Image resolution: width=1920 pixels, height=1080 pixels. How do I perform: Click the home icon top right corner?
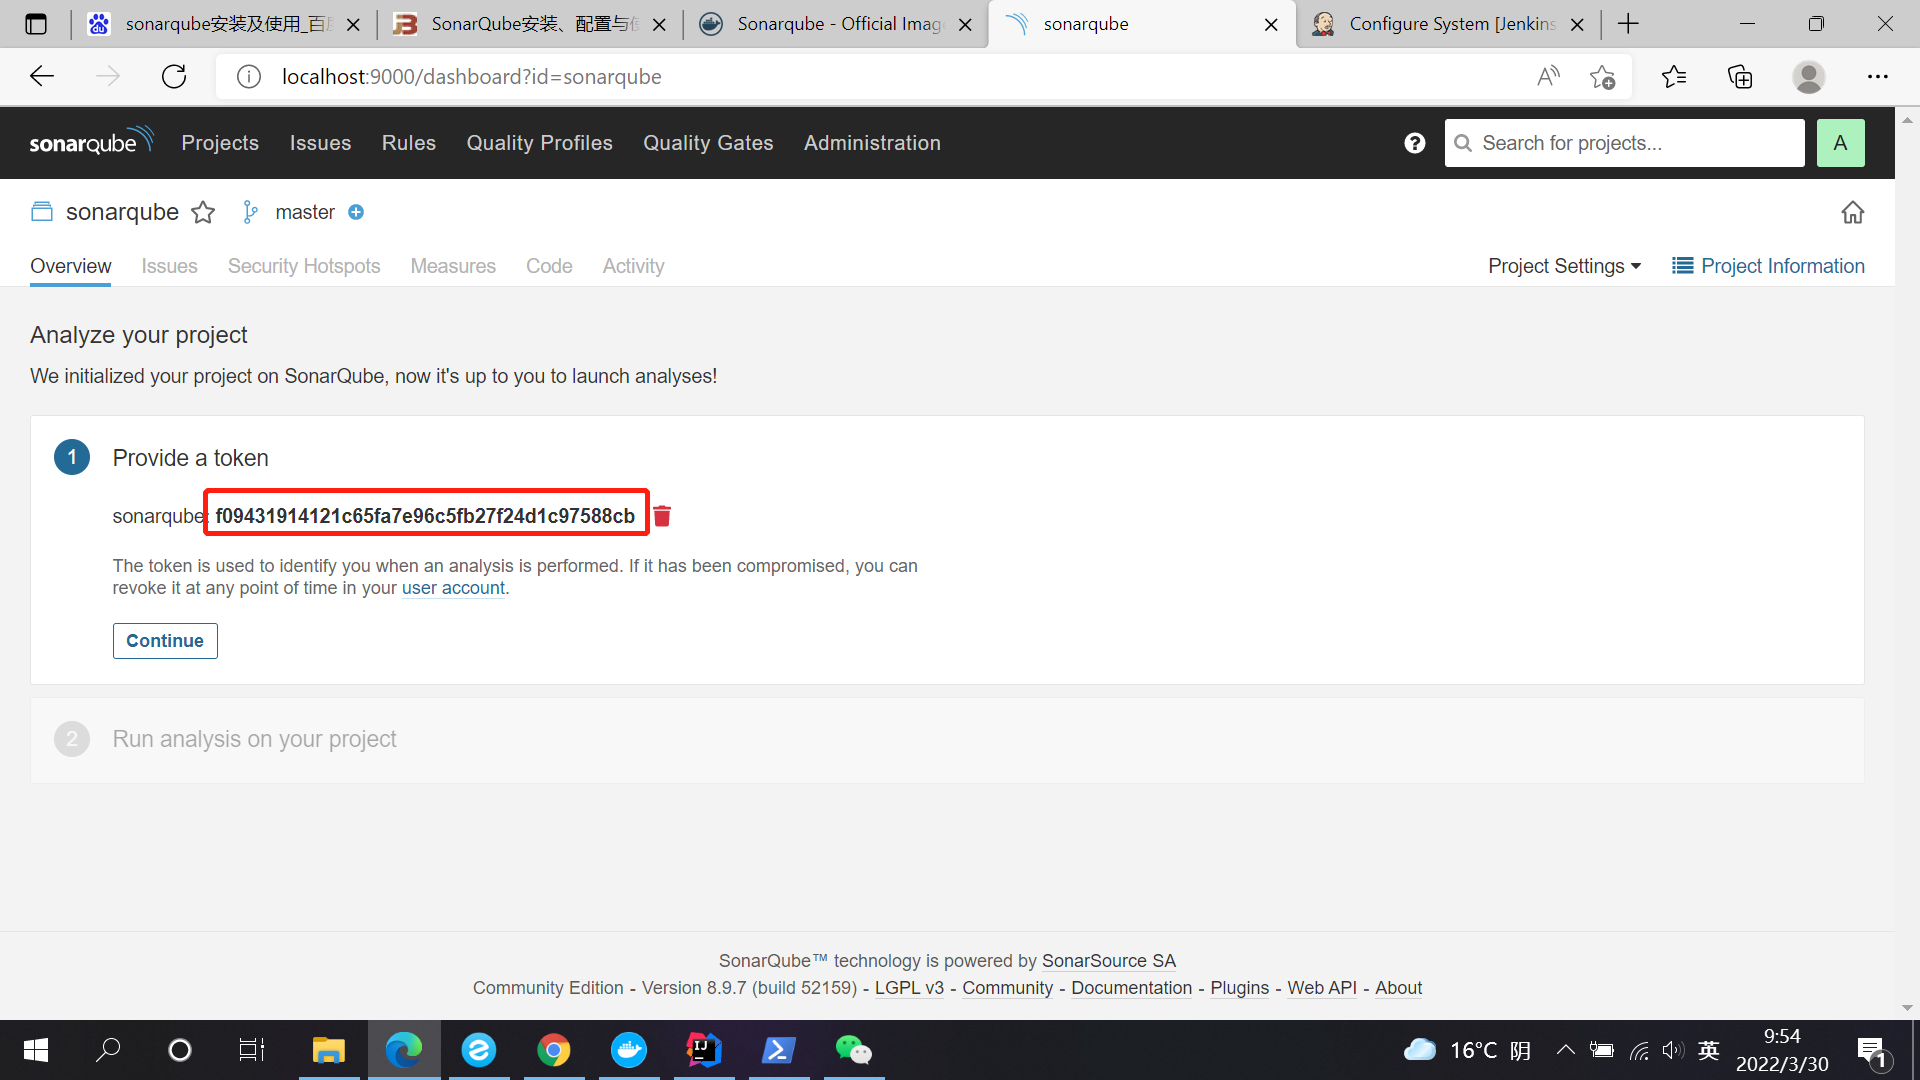(1853, 212)
